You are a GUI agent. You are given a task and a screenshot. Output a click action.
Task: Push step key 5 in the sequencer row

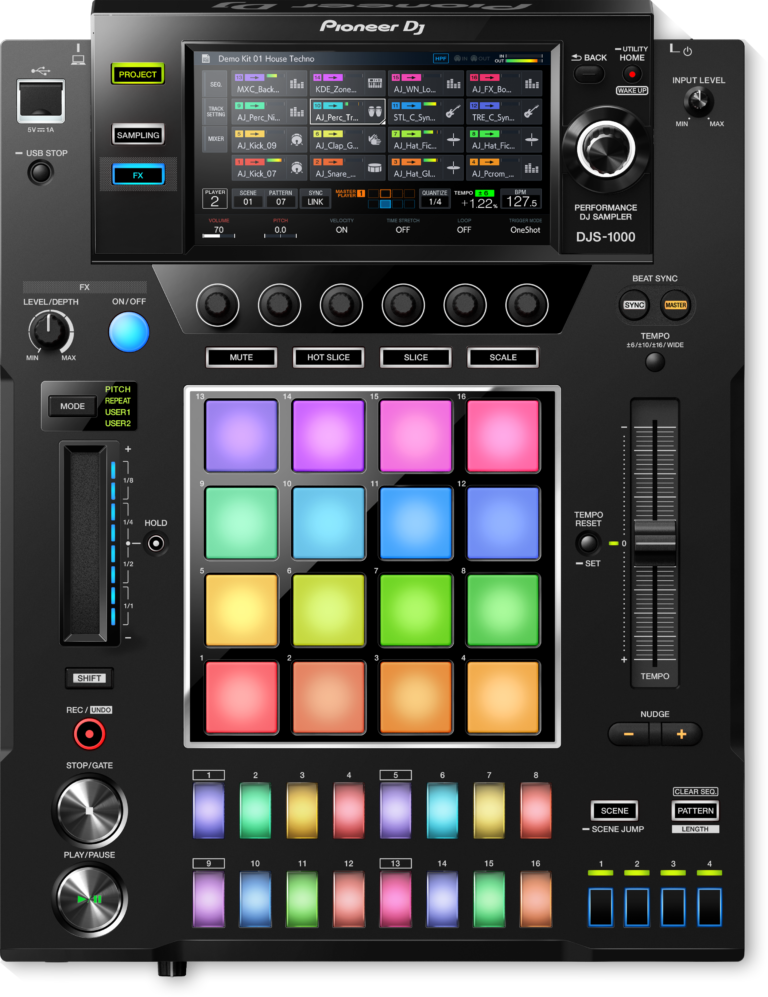point(395,811)
